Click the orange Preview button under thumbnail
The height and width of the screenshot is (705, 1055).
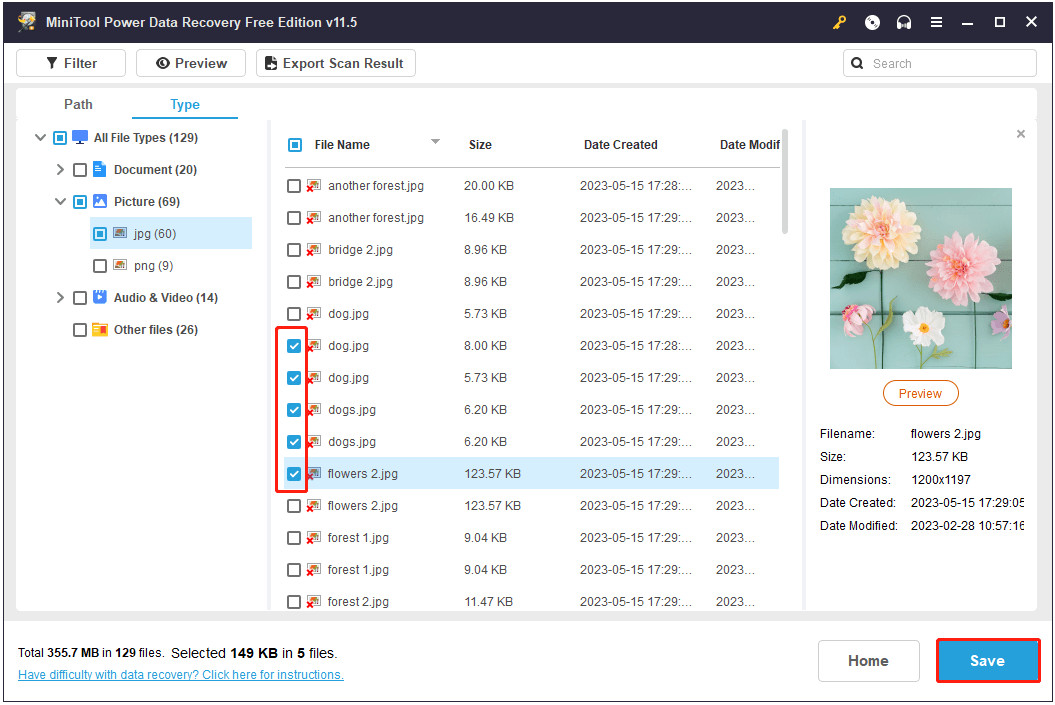920,394
